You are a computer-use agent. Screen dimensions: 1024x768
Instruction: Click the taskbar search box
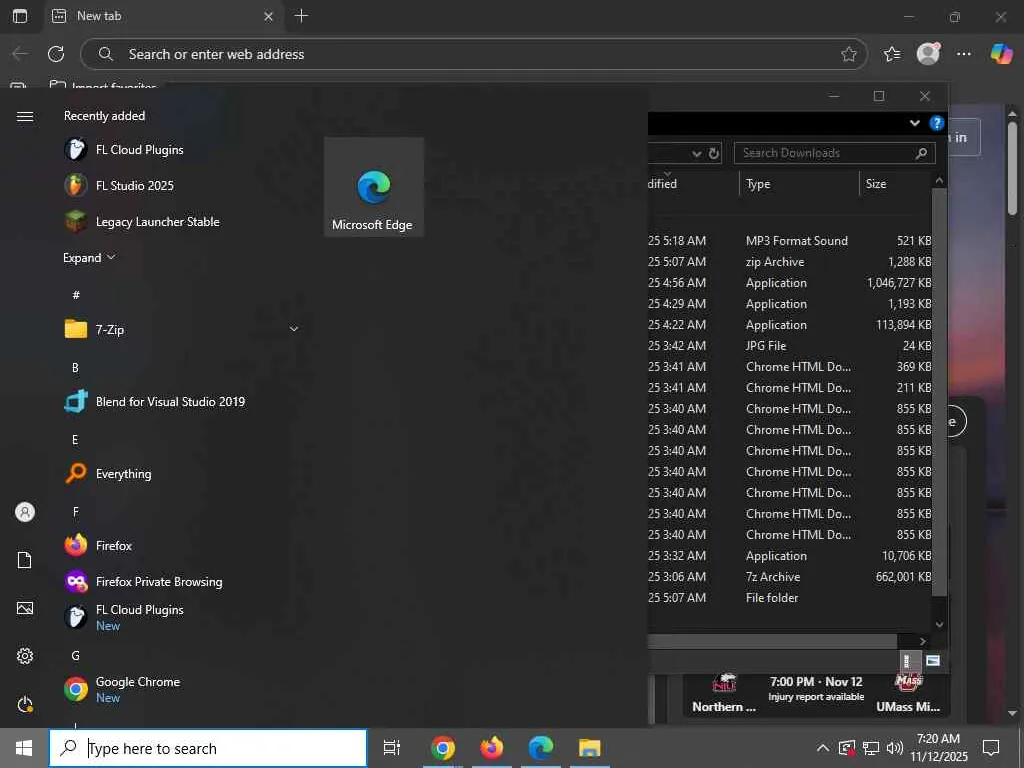click(208, 748)
